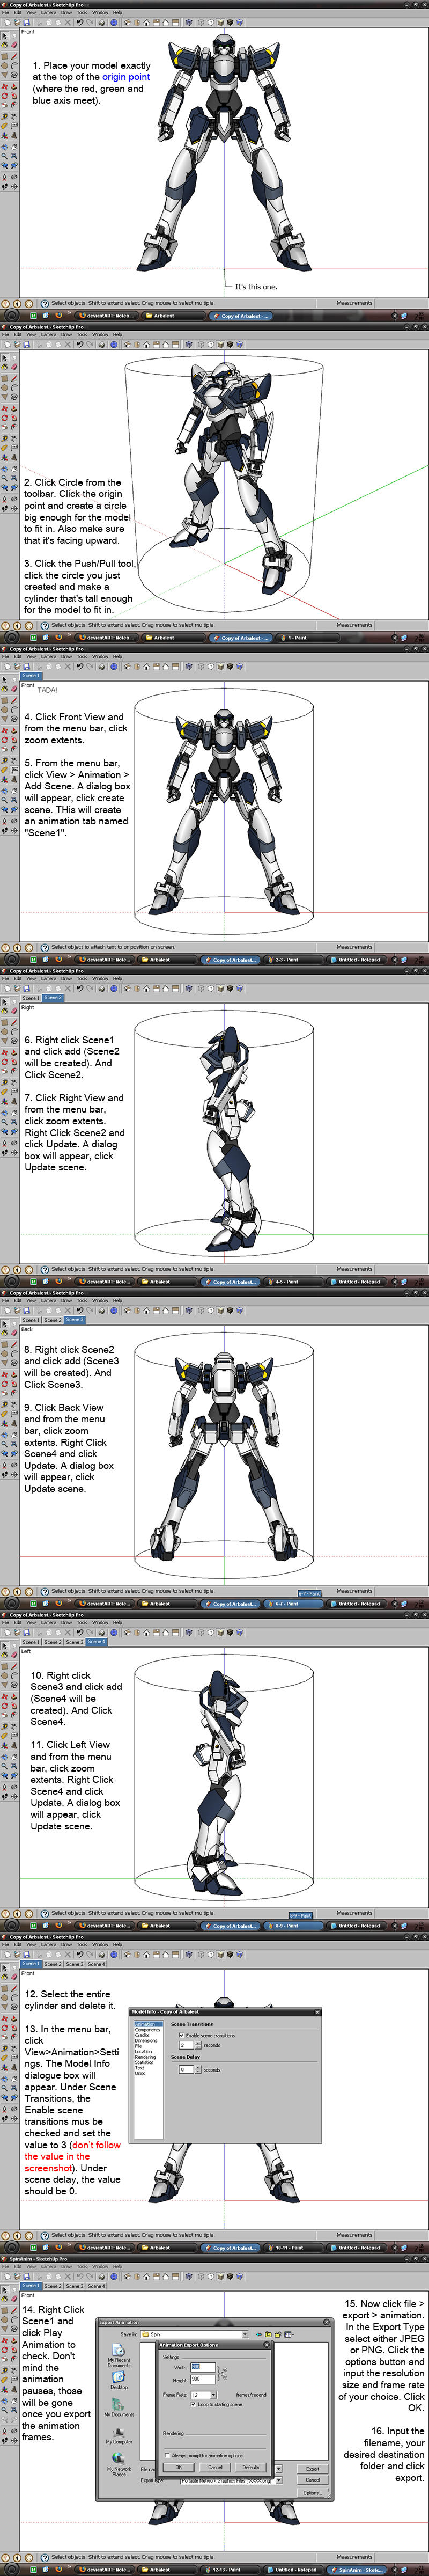
Task: Click Defaults in Animation Export Options dialog
Action: coord(250,2467)
